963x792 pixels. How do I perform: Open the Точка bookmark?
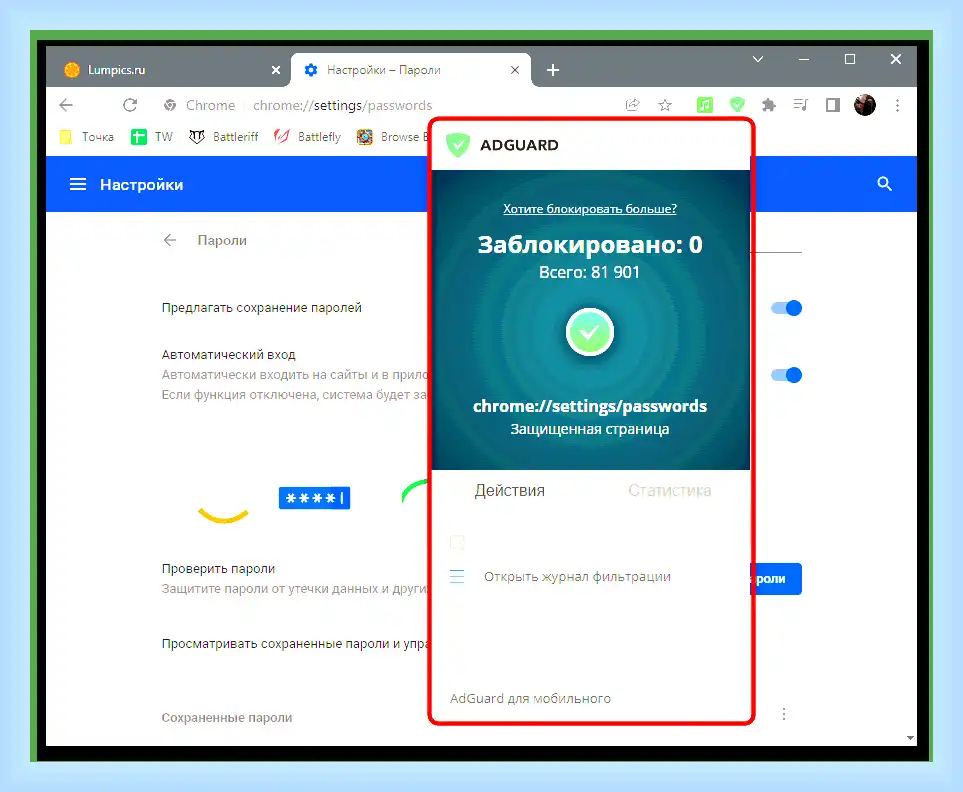tap(87, 137)
